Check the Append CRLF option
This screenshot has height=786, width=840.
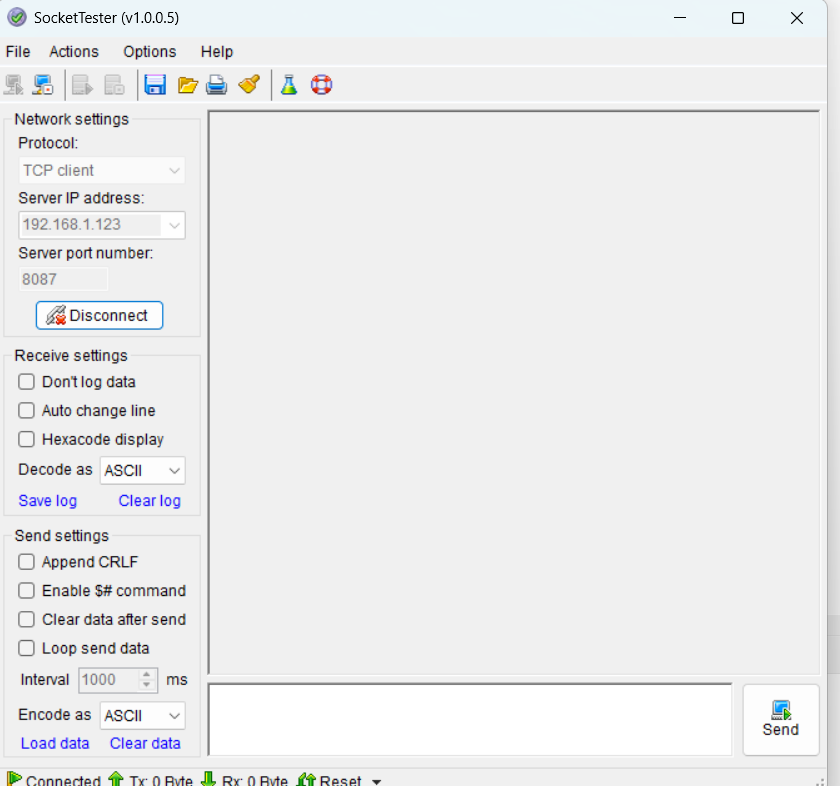26,562
